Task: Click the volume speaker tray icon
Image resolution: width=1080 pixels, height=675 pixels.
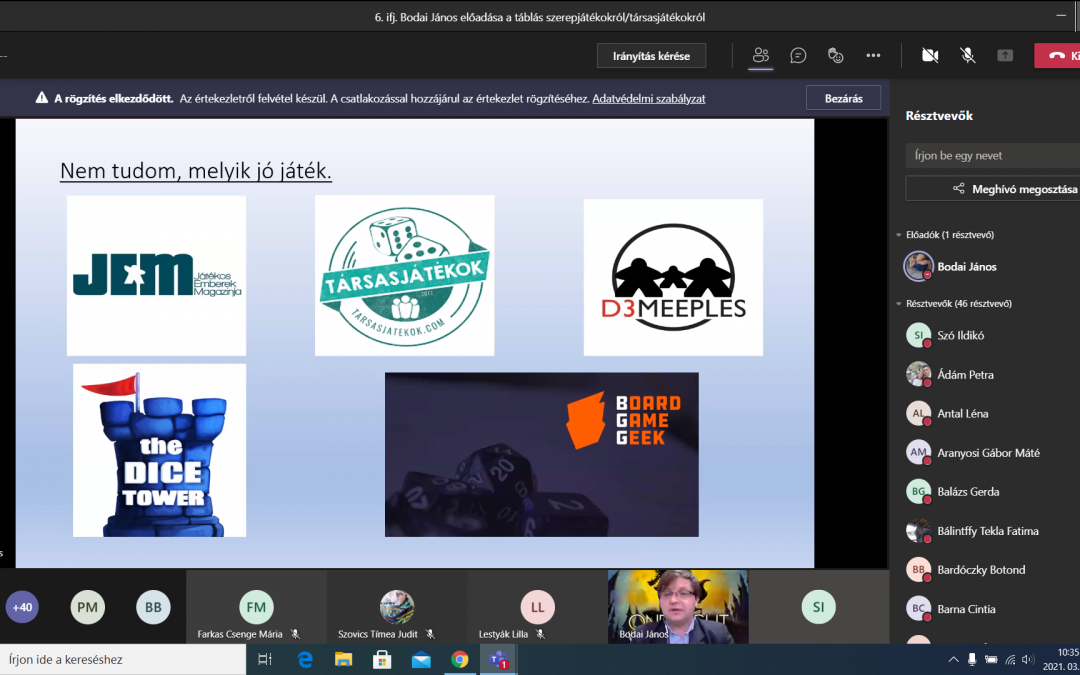Action: click(1029, 660)
